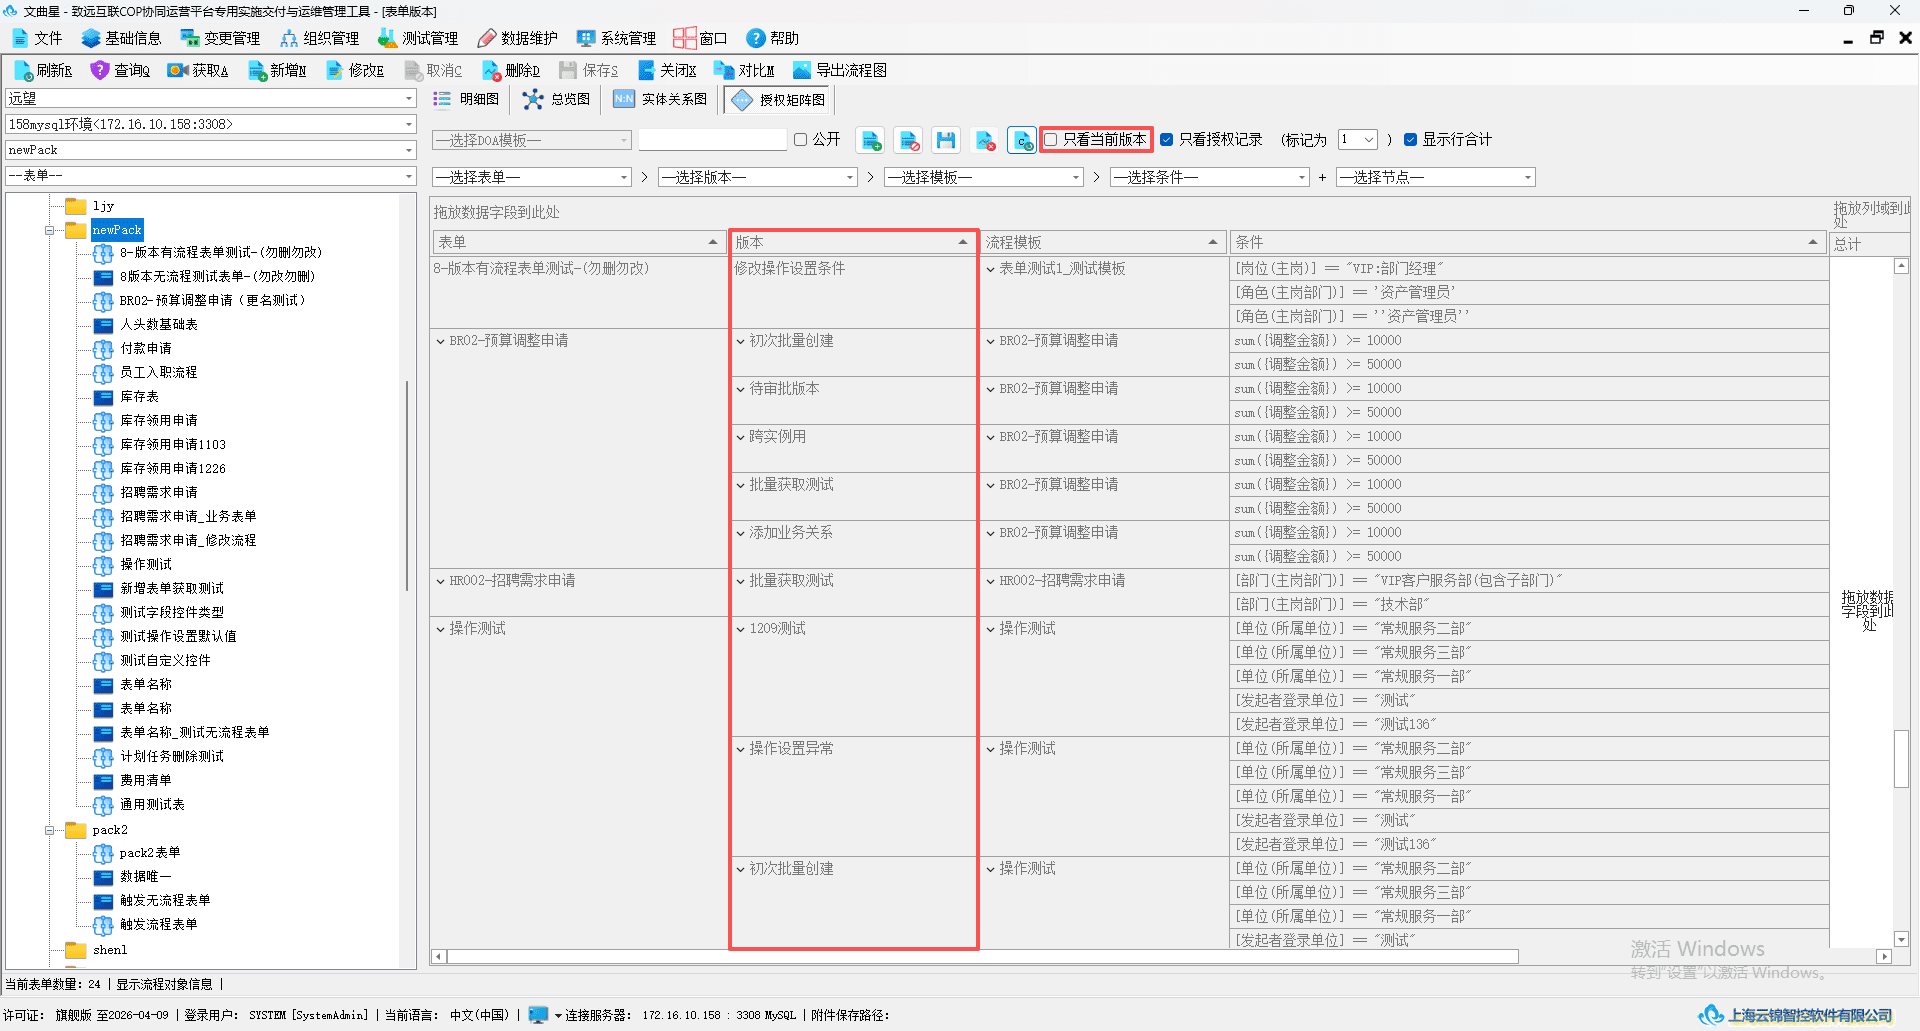Enable the 只看当前版本 checkbox
The width and height of the screenshot is (1920, 1031).
pos(1051,140)
